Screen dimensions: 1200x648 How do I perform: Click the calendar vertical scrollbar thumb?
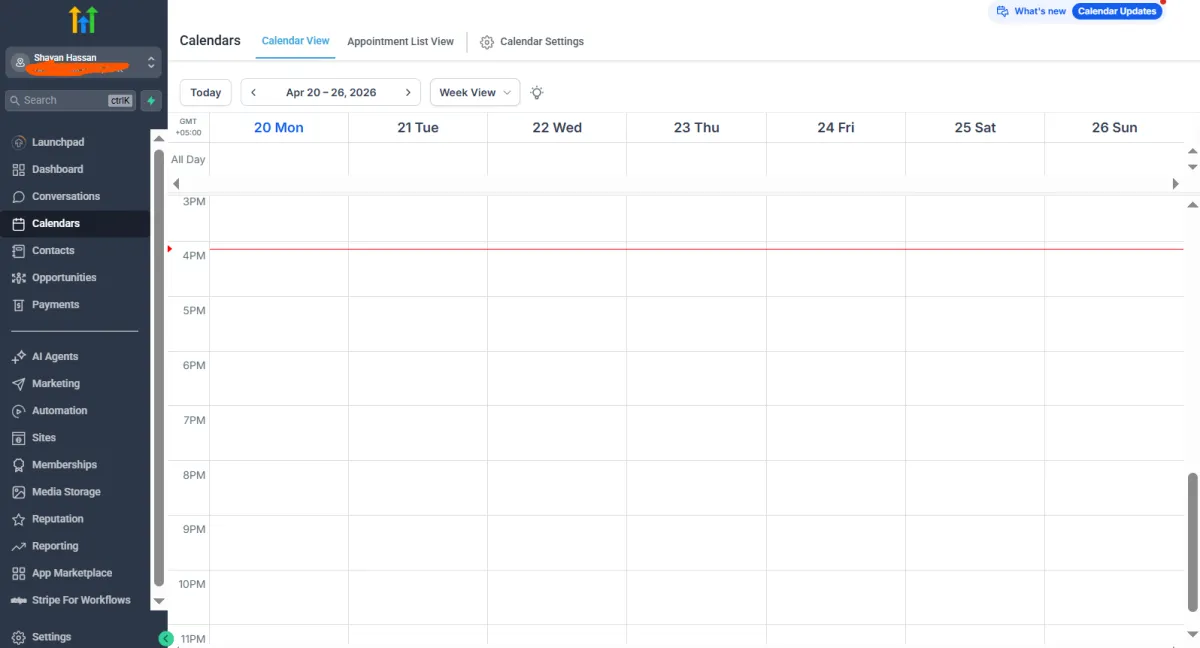click(1192, 540)
